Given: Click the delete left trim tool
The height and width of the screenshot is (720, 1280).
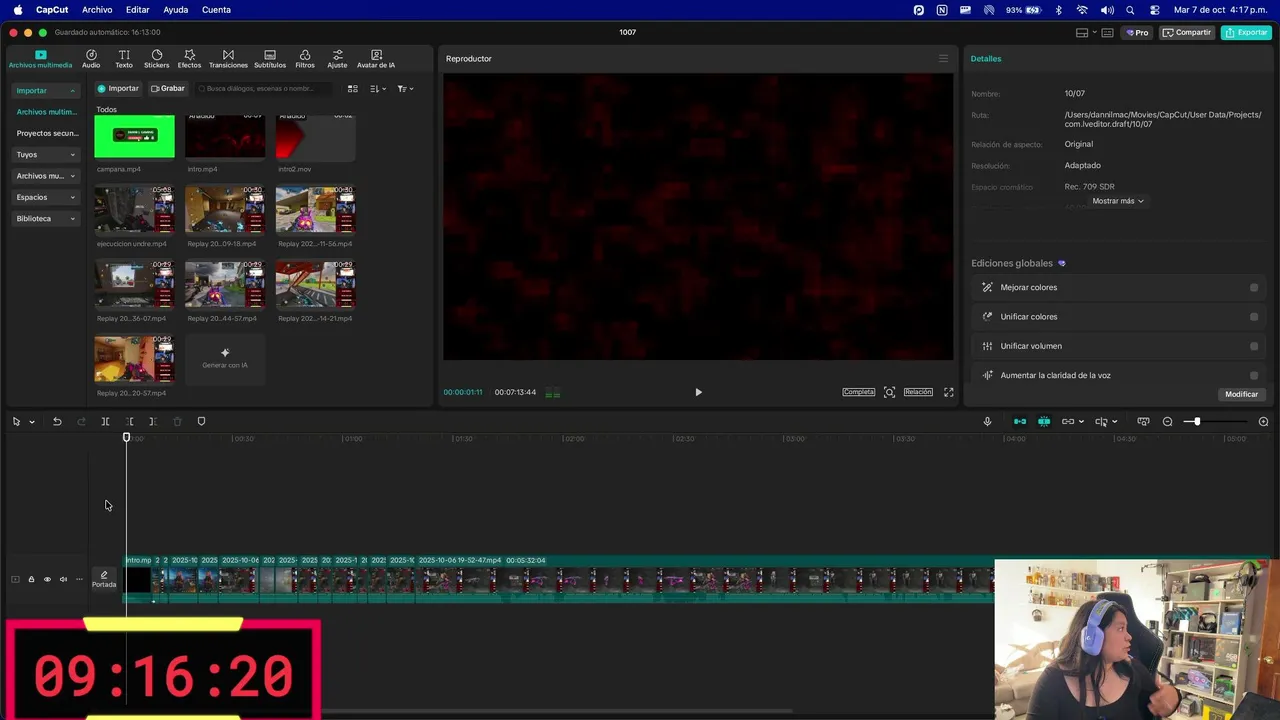Looking at the screenshot, I should tap(129, 422).
